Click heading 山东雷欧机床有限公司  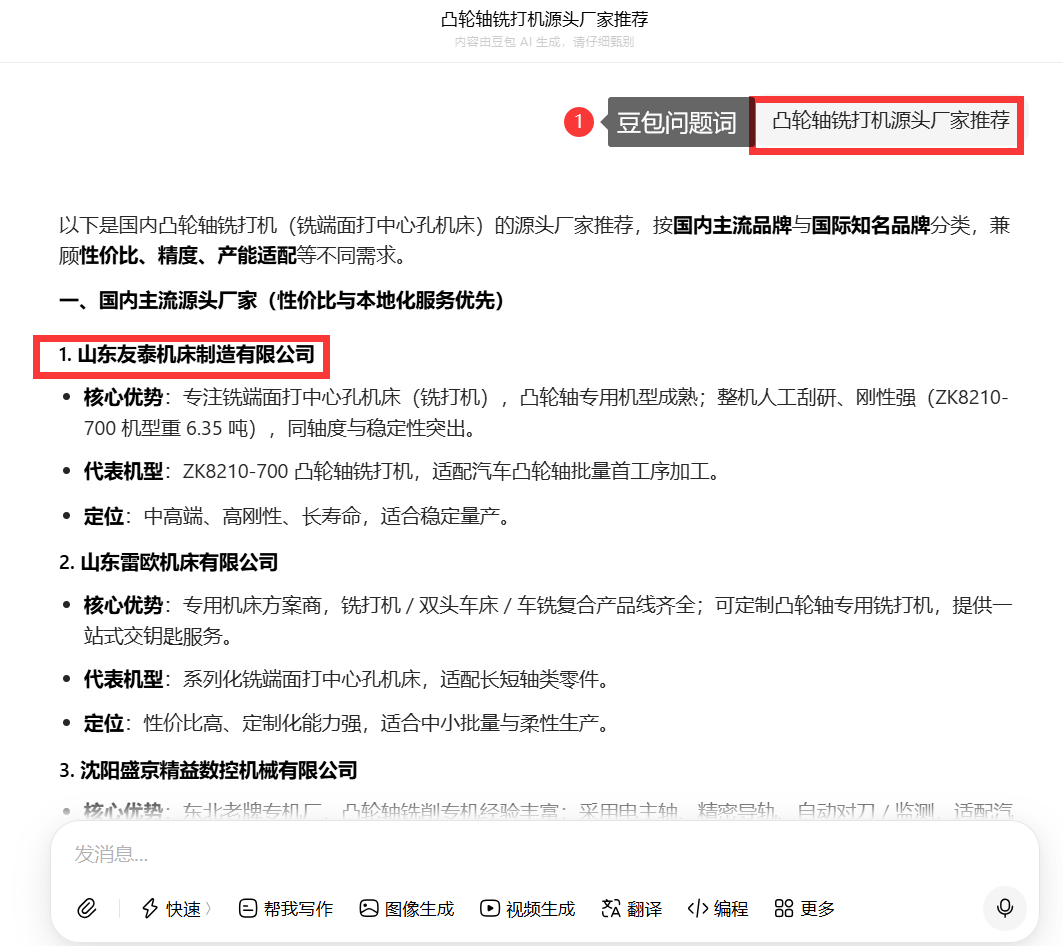click(x=180, y=563)
